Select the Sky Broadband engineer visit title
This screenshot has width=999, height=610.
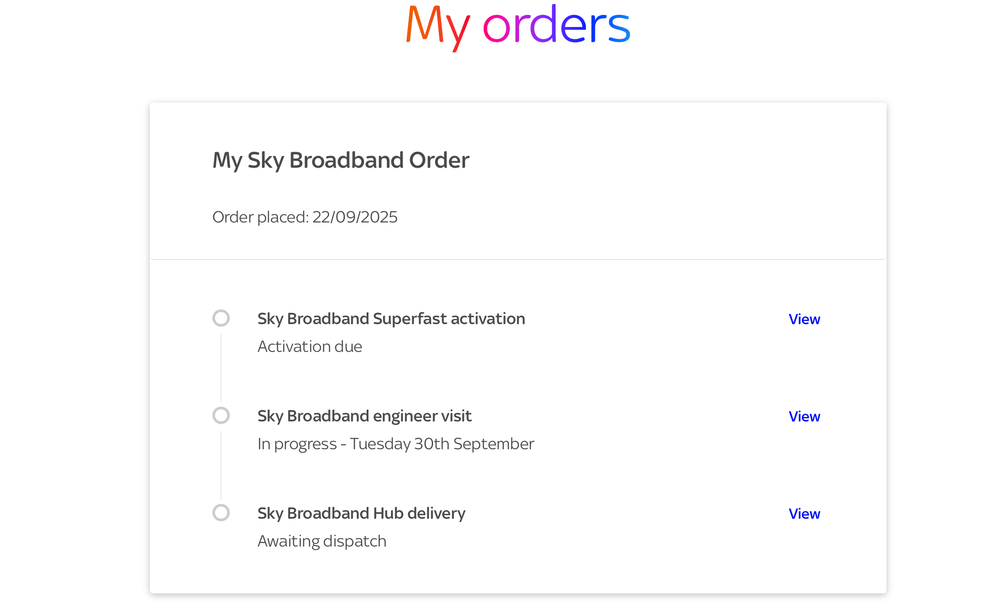(364, 416)
